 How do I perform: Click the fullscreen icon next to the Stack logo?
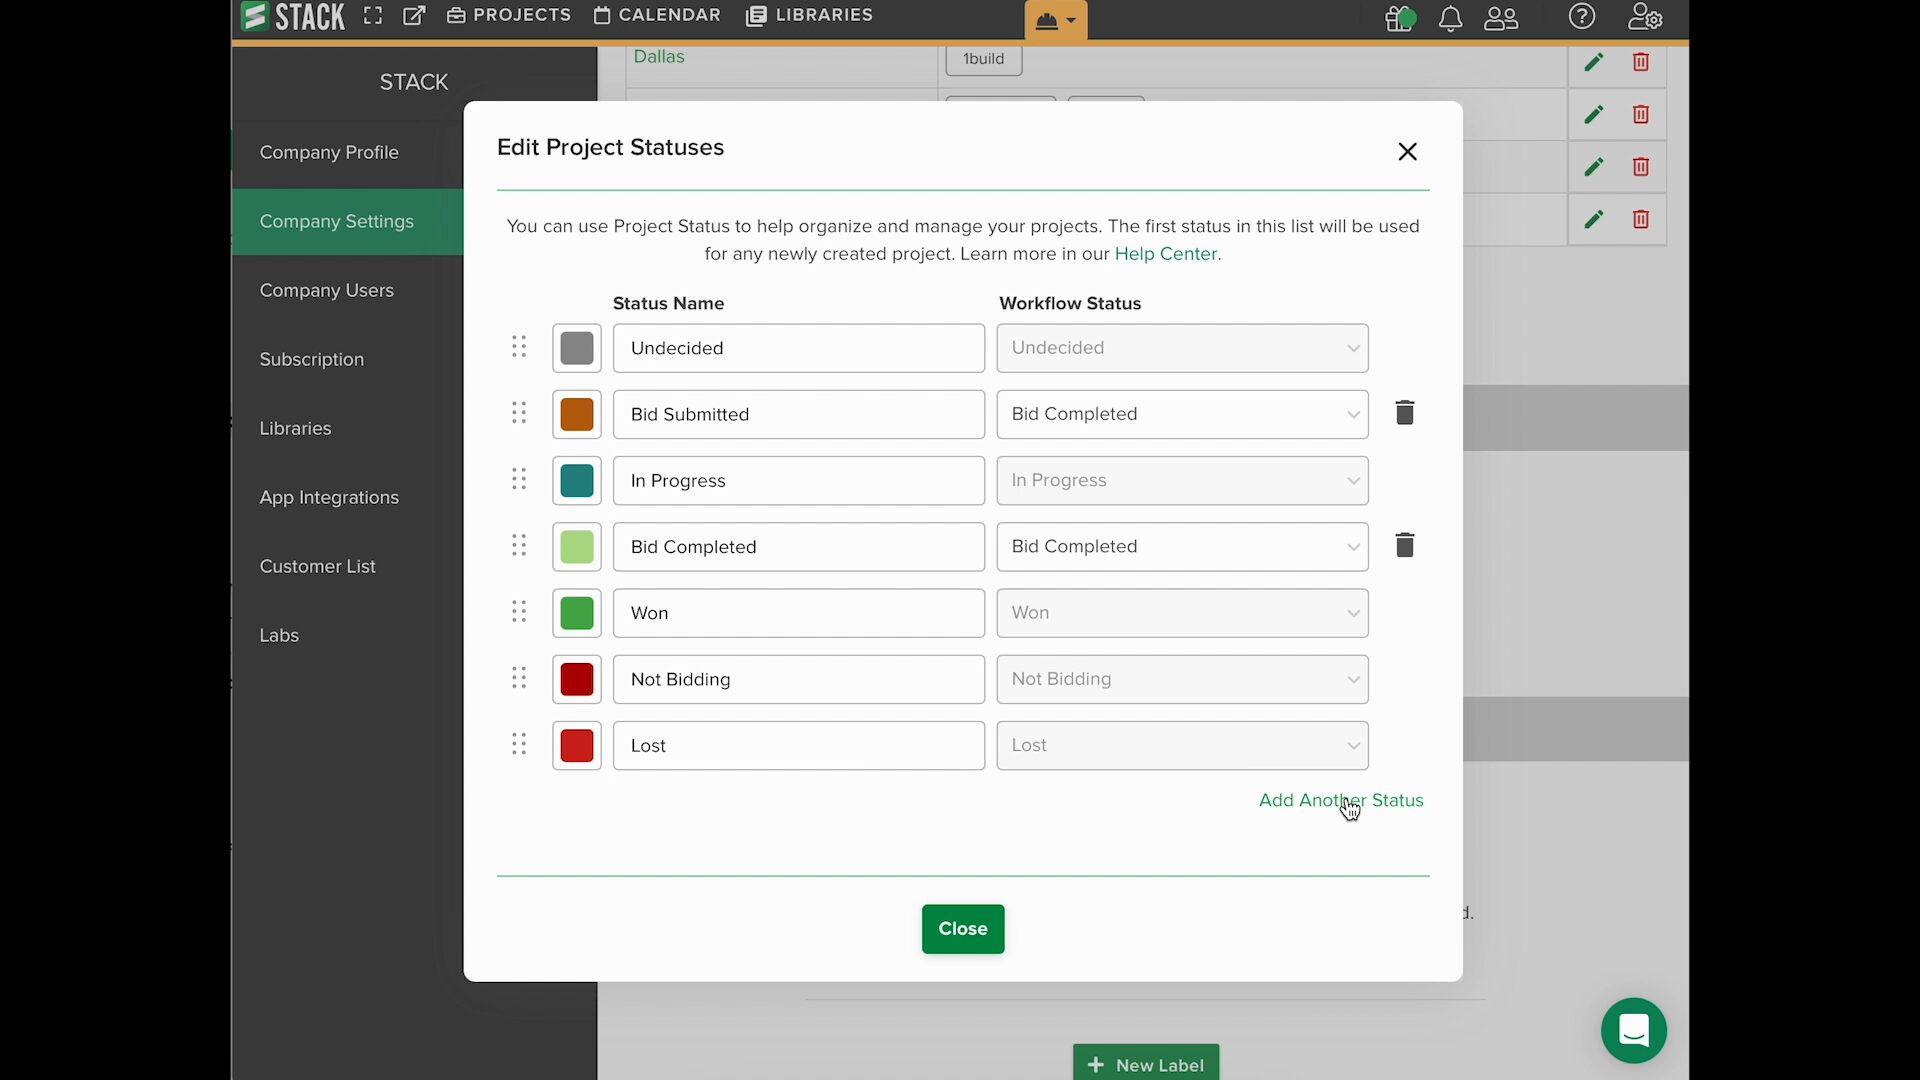coord(372,15)
